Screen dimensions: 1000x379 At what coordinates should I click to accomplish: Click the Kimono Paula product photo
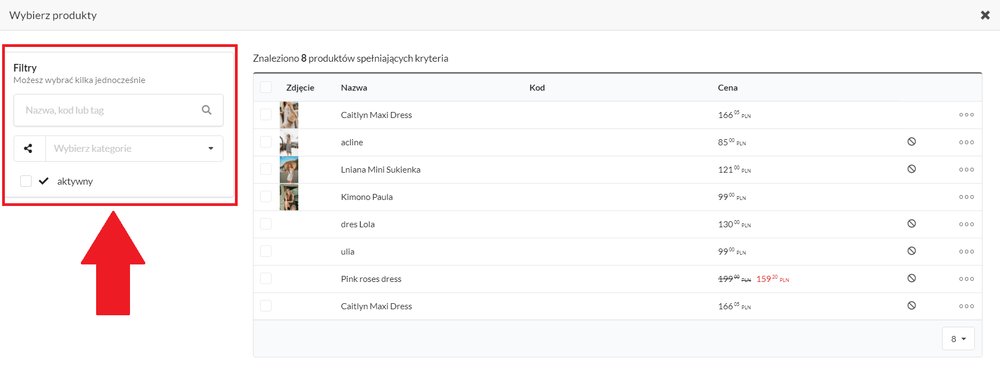pyautogui.click(x=289, y=197)
